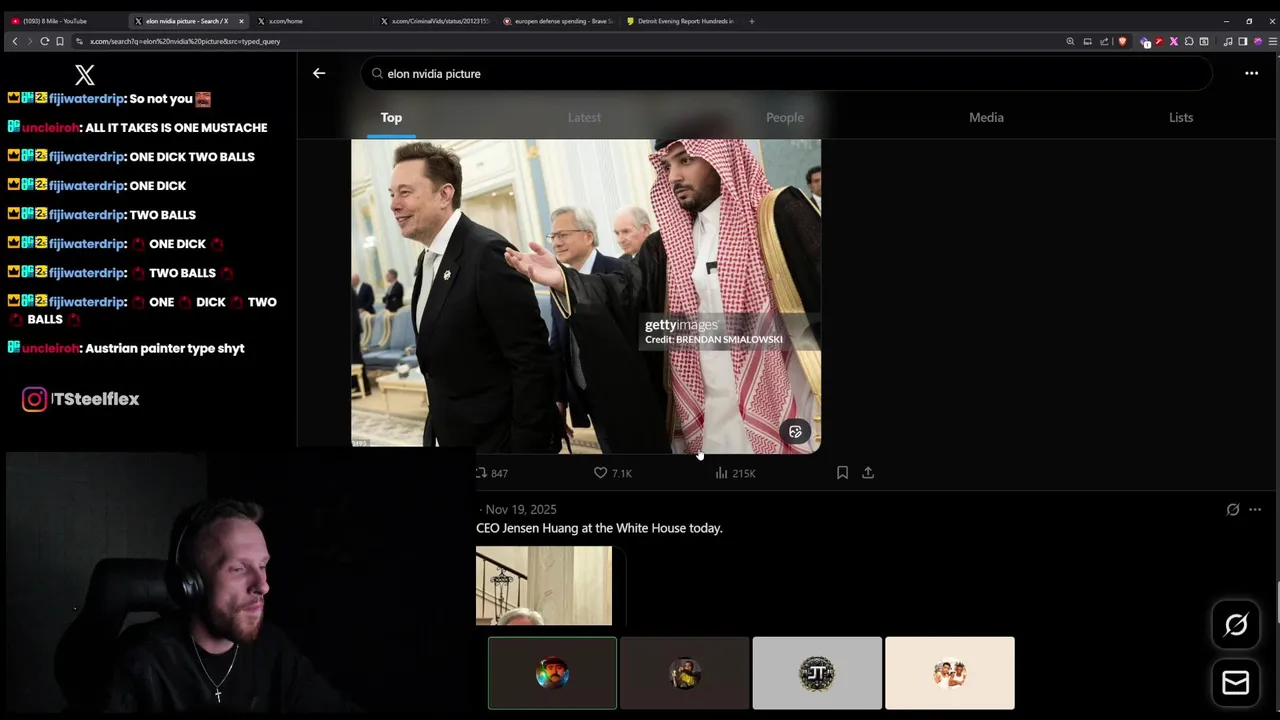Click the elon nvidia picture search field
Image resolution: width=1280 pixels, height=720 pixels.
coord(786,73)
